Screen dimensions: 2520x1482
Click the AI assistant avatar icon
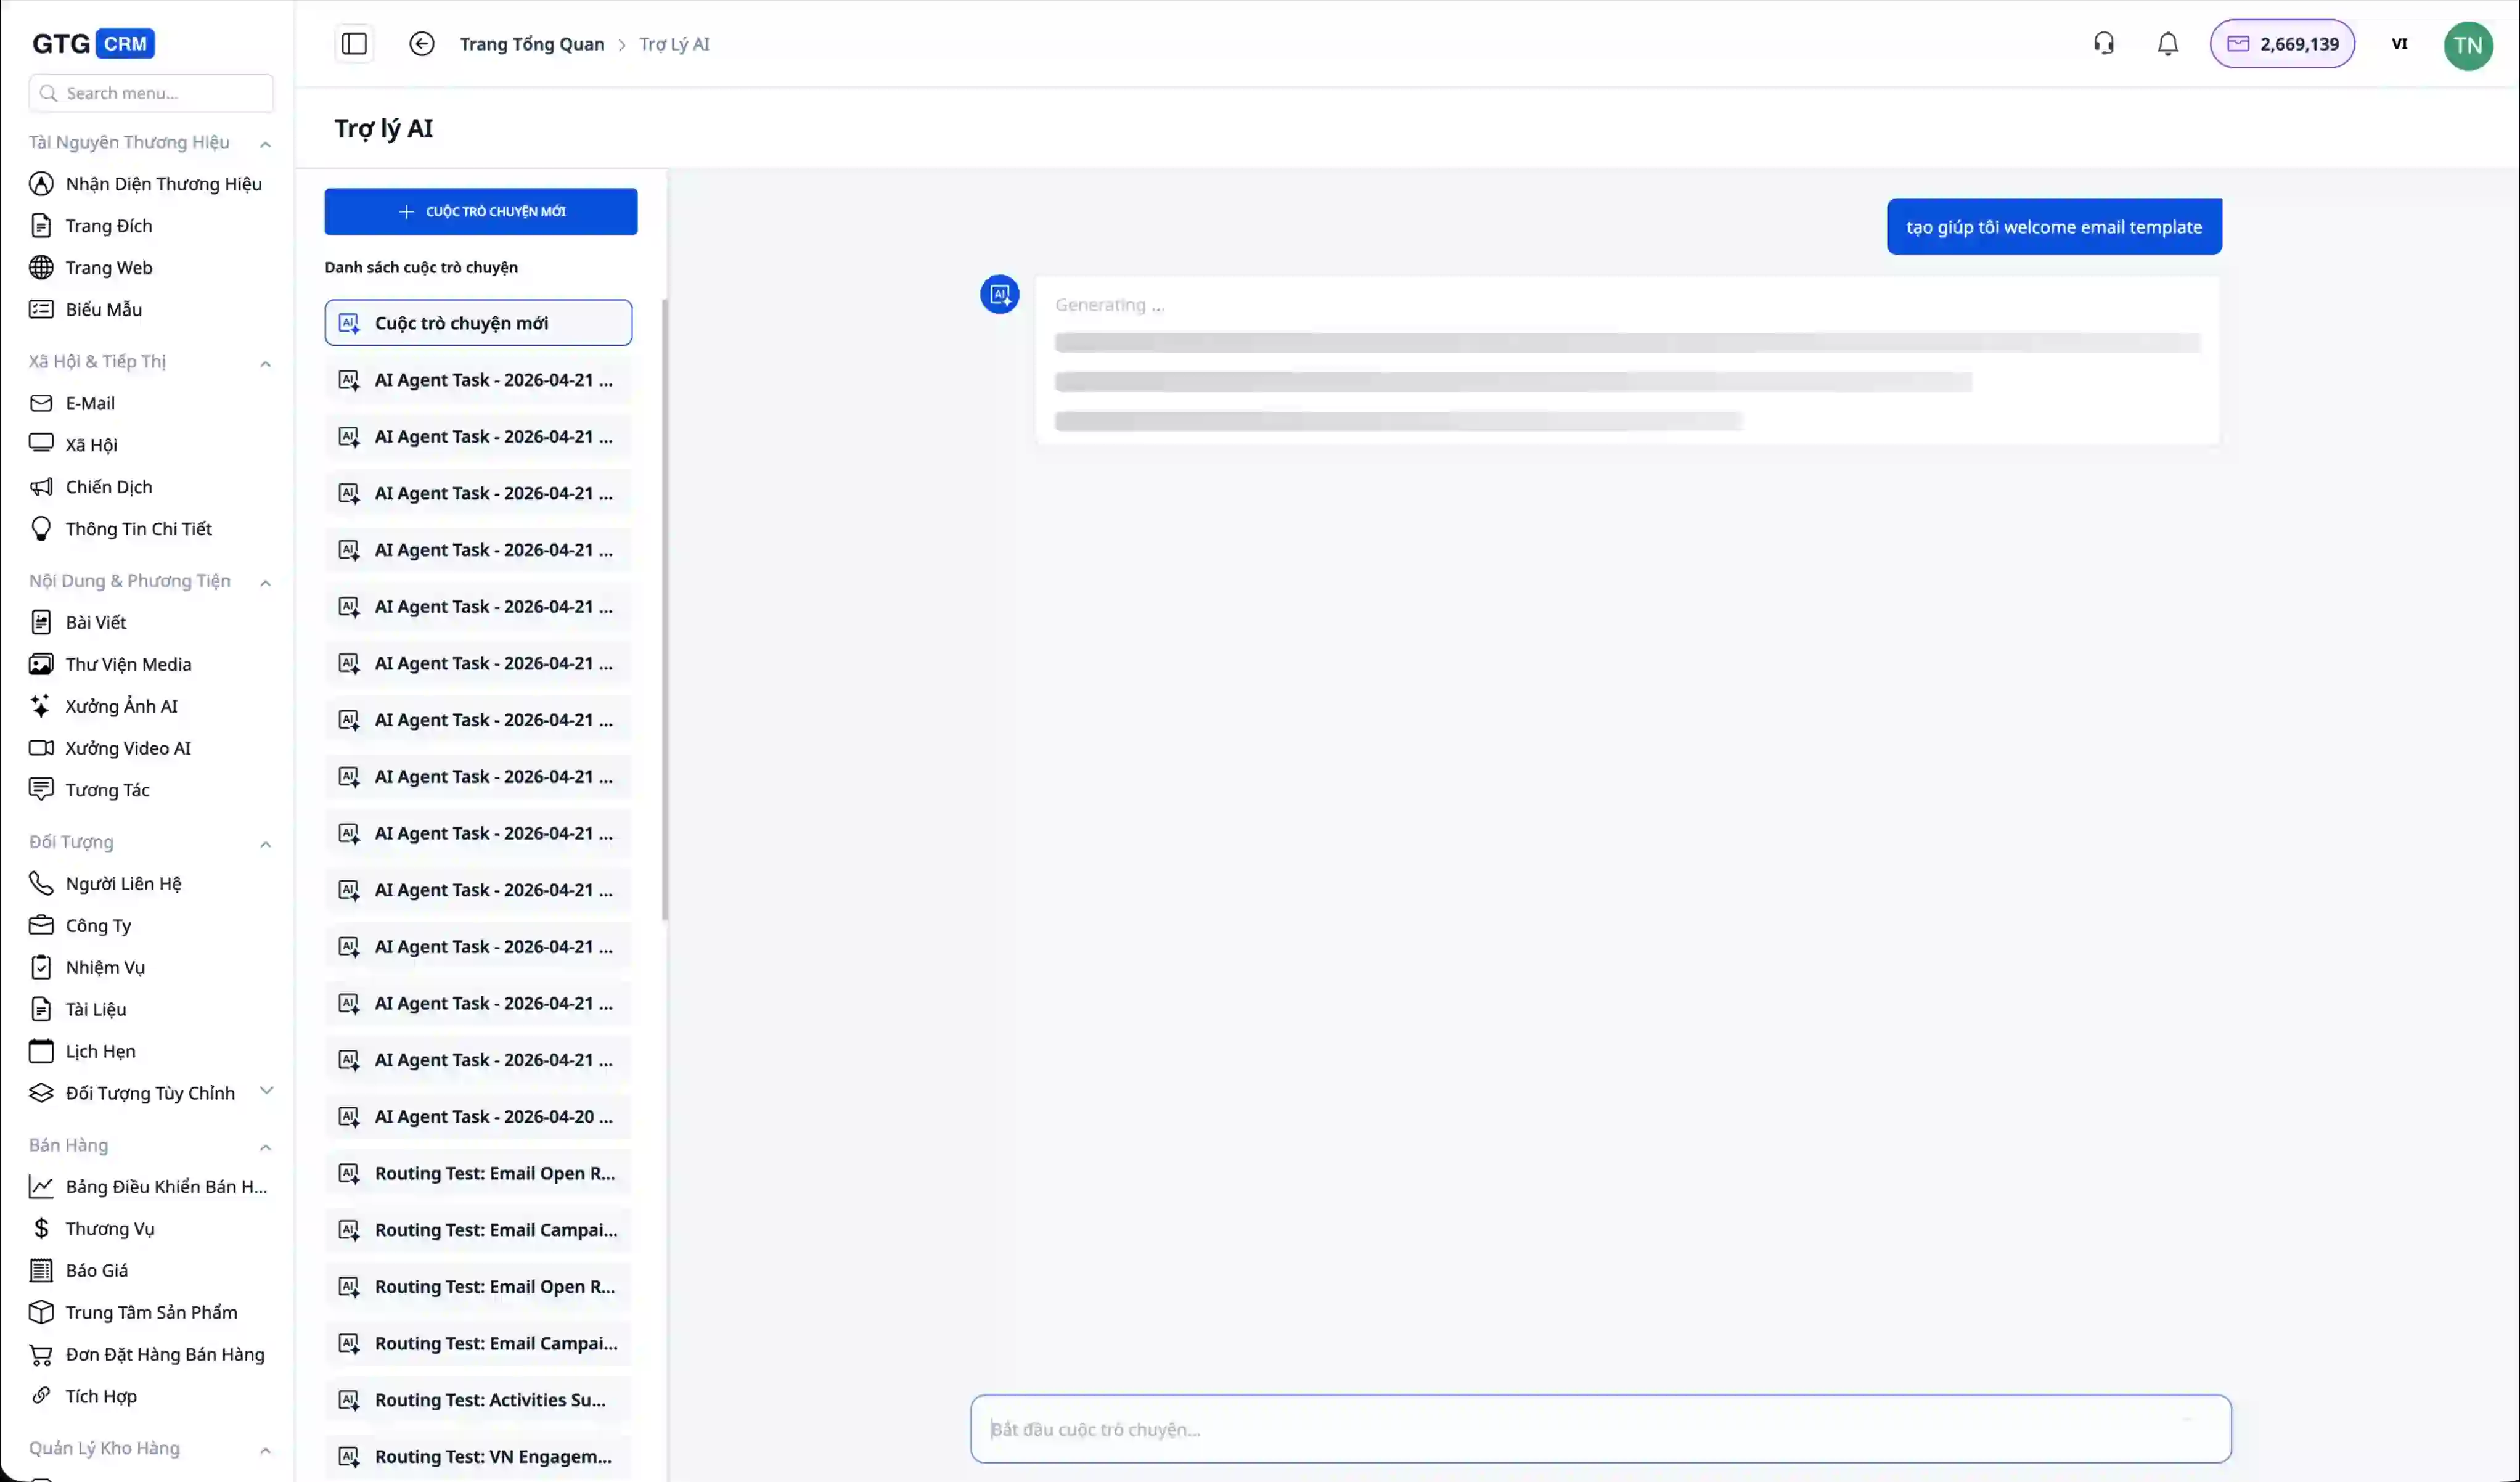999,294
